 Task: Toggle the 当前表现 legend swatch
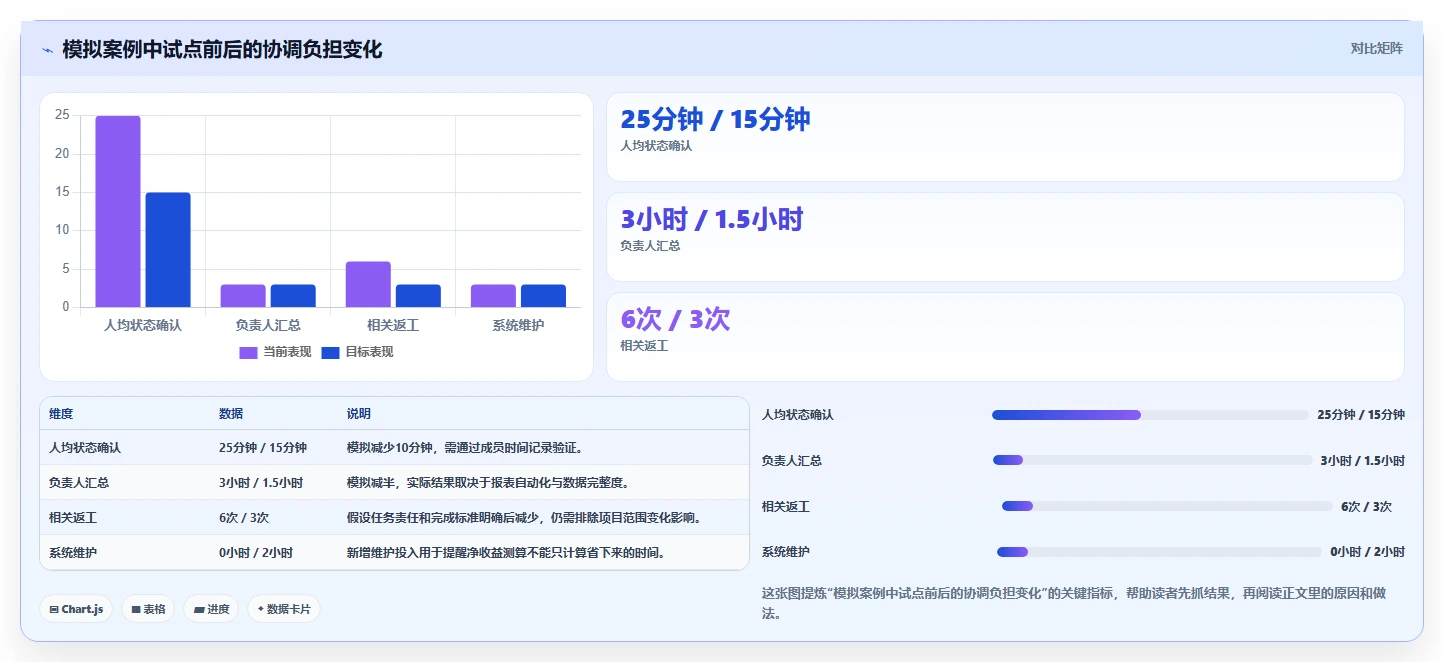(248, 352)
